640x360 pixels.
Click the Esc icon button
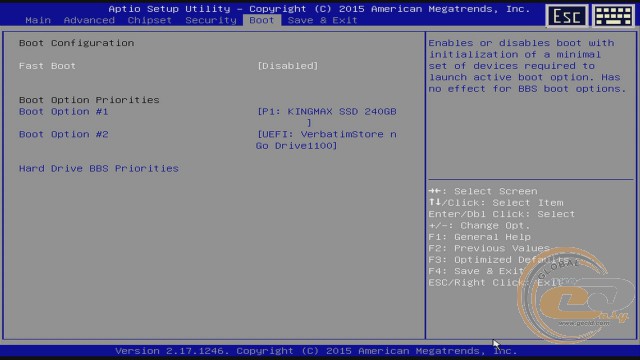(x=567, y=16)
